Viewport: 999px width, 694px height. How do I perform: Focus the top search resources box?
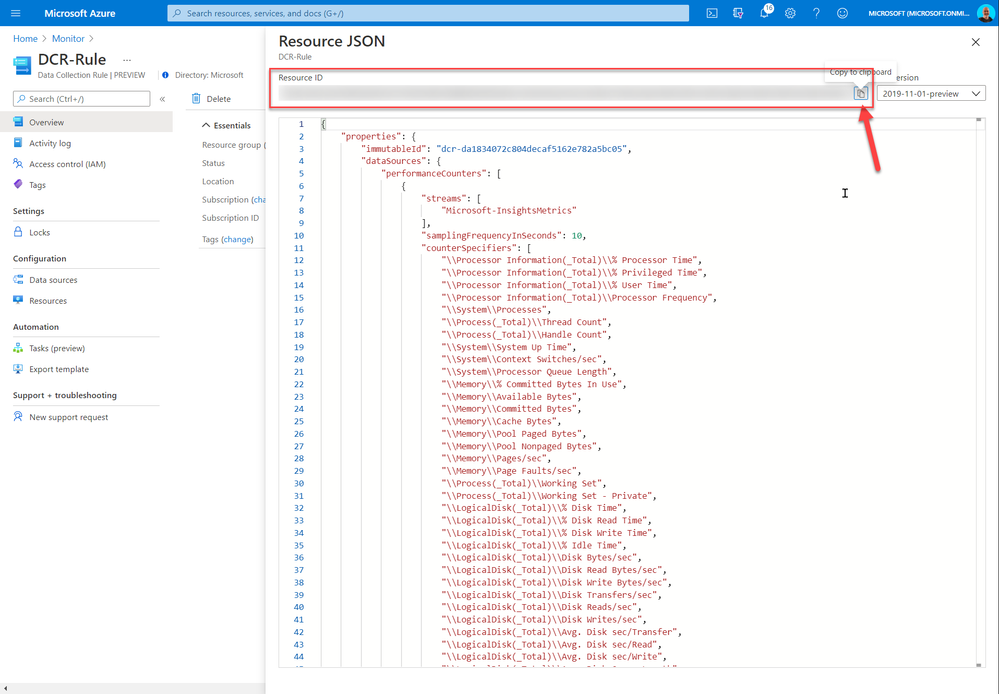(428, 13)
